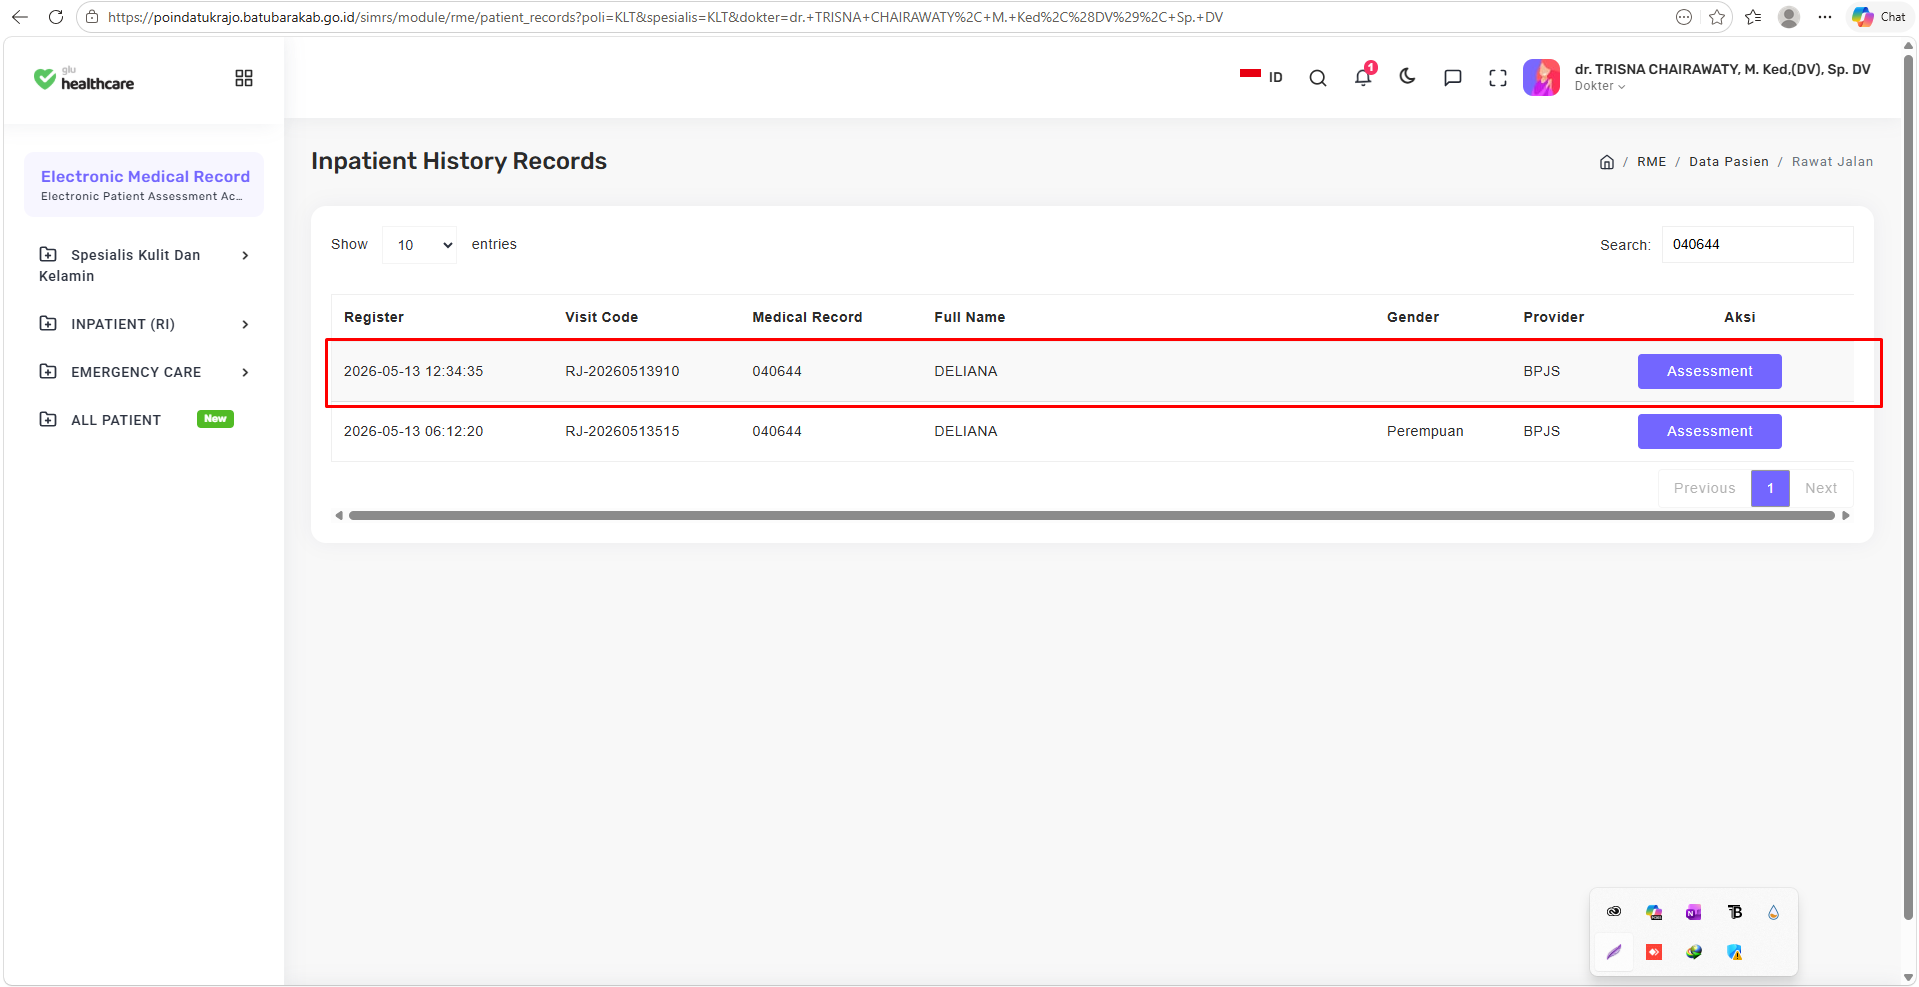Click the healthcare logo
The height and width of the screenshot is (987, 1919).
point(84,79)
